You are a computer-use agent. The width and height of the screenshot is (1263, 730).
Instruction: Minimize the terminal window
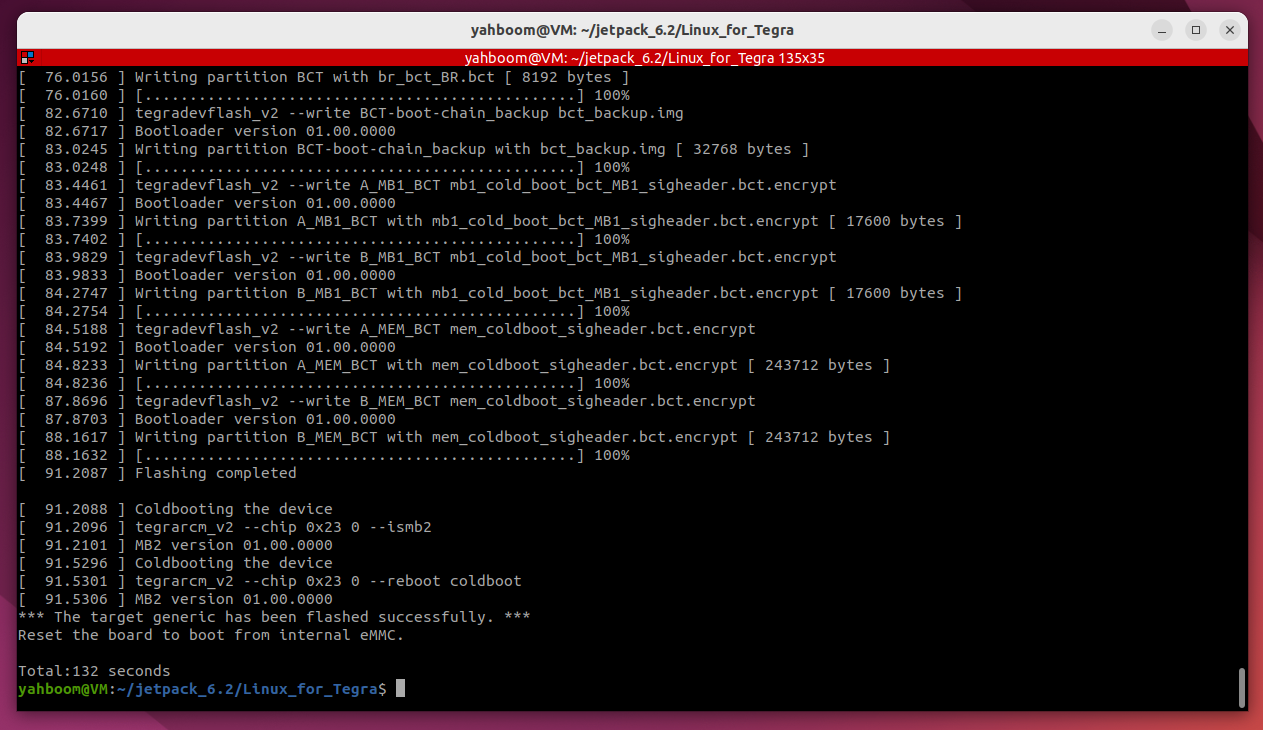[1162, 30]
